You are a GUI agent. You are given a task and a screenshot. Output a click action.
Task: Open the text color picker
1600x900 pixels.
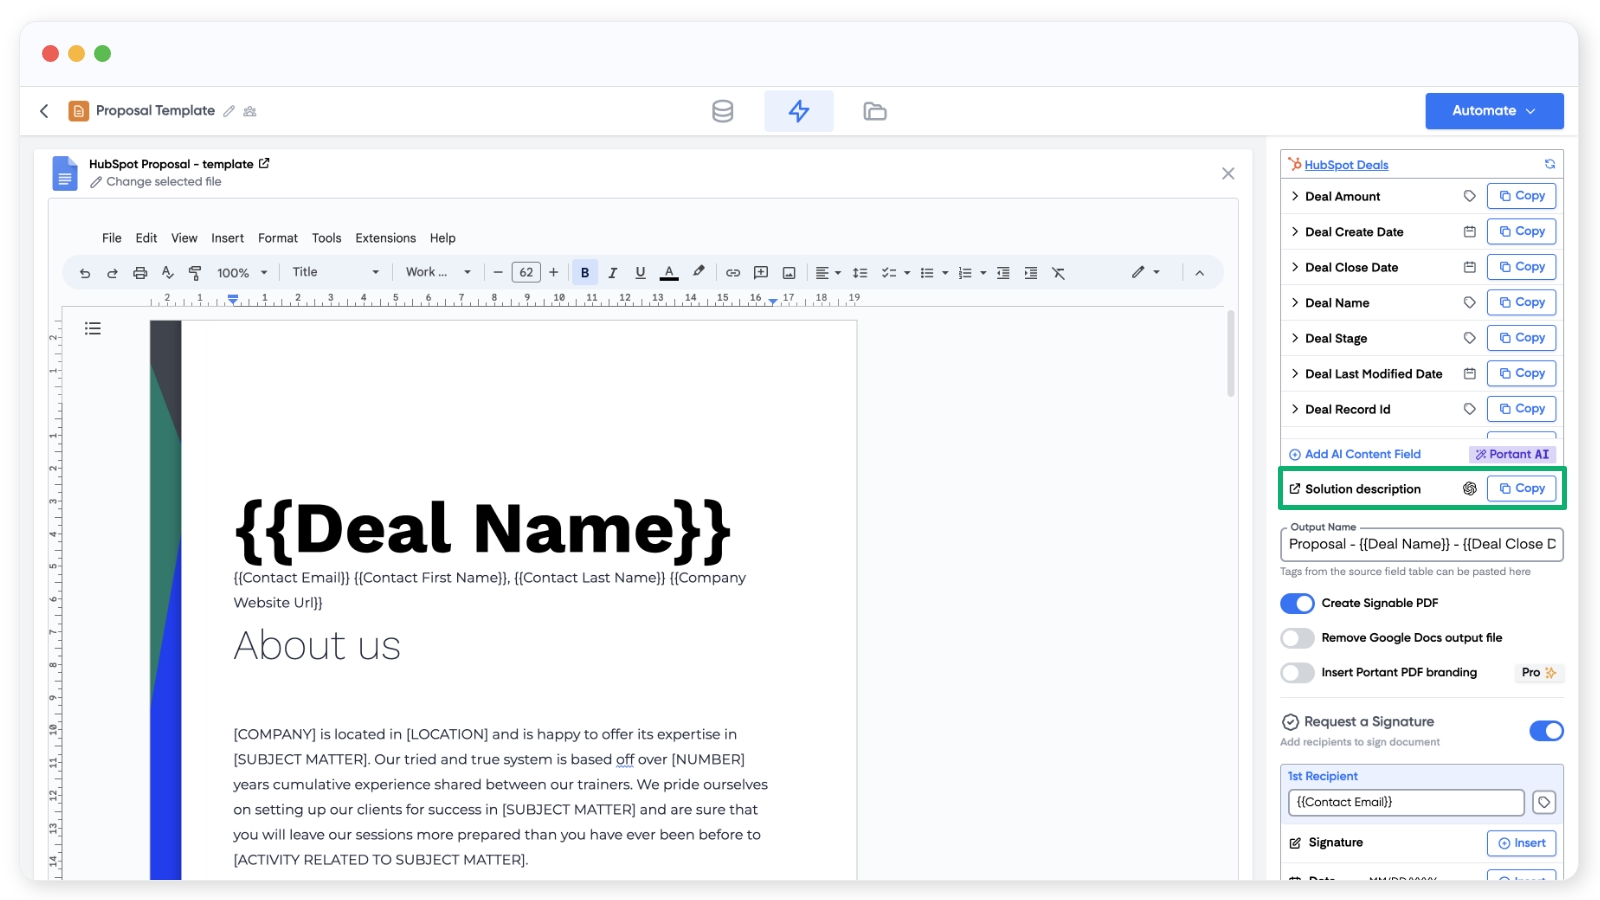click(x=669, y=273)
